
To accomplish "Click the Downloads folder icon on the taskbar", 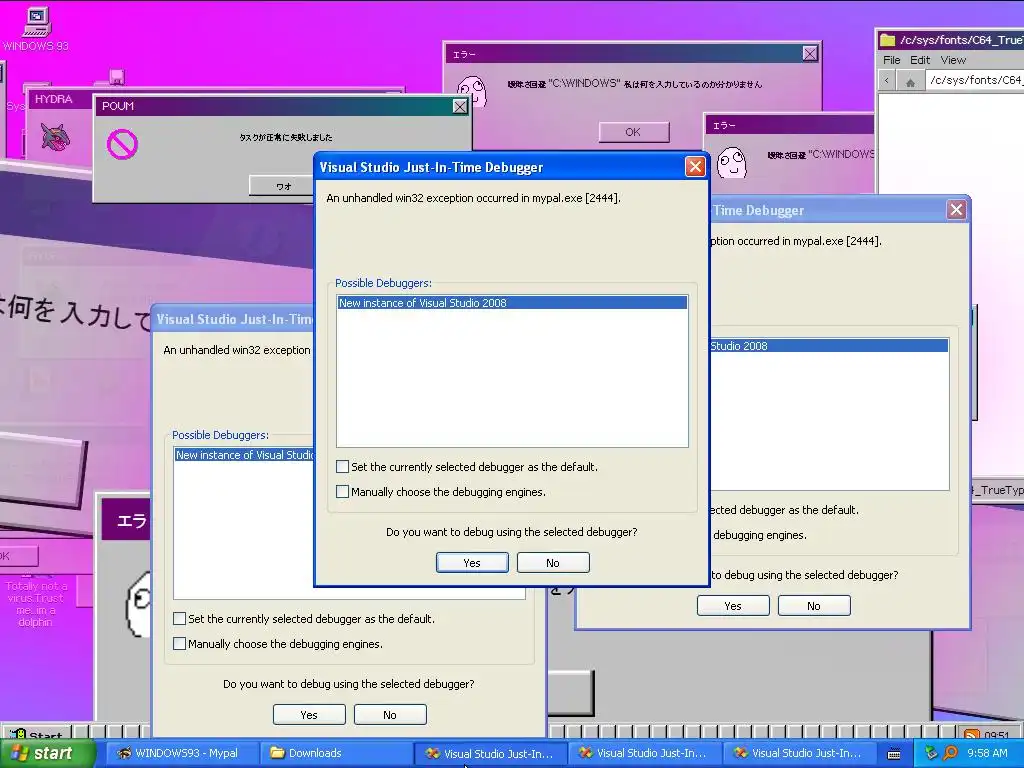I will (277, 753).
